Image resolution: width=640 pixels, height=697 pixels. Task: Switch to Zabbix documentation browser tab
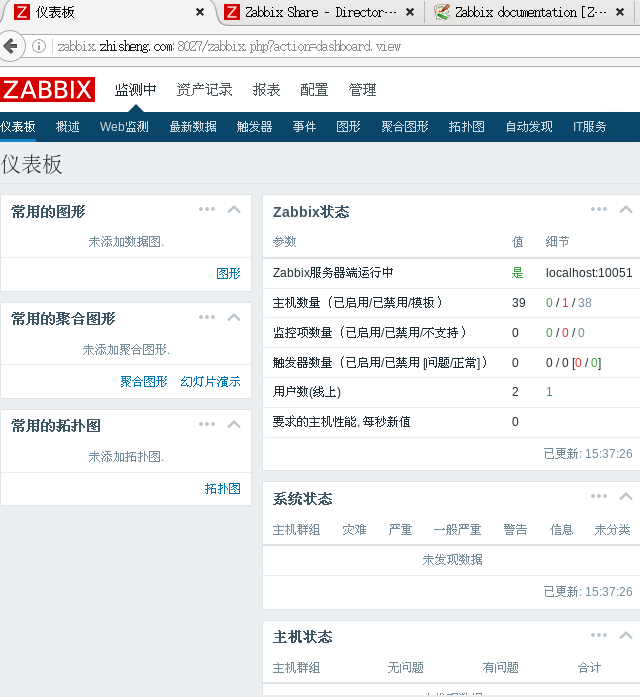coord(530,12)
